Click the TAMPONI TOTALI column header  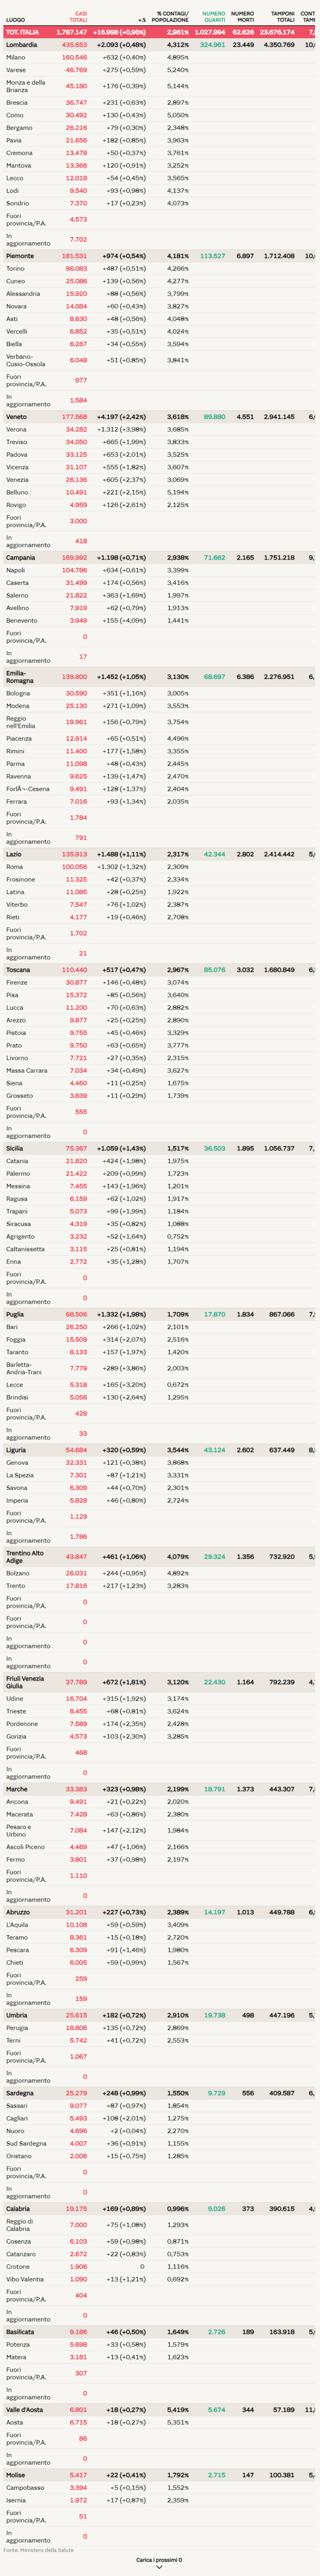point(283,17)
